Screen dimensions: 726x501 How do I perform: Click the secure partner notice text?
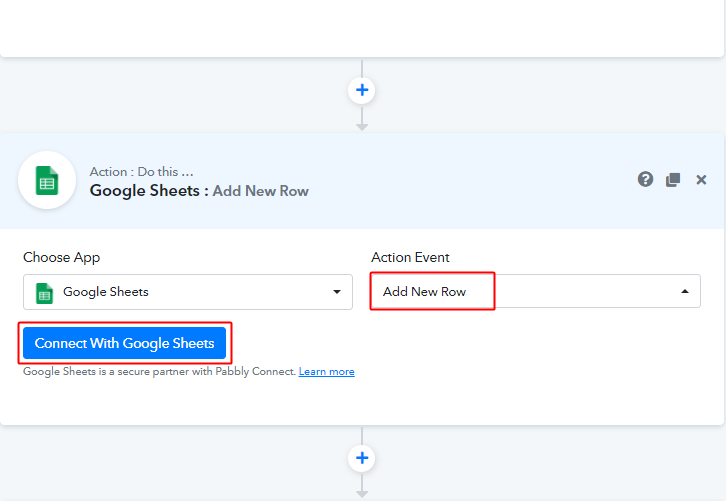159,371
